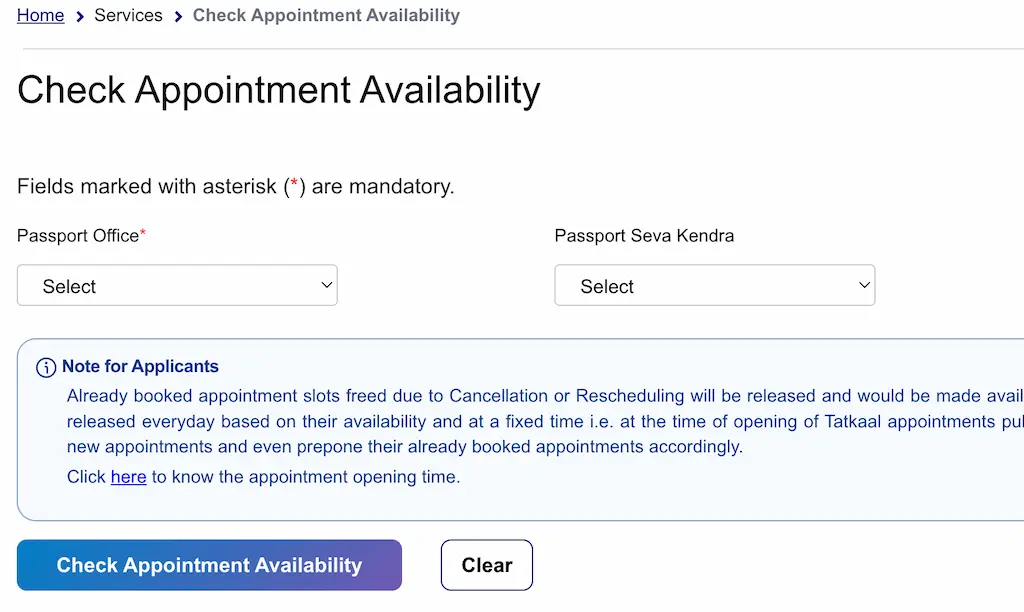Screen dimensions: 1024x612
Task: Open the Passport Seva Kendra dropdown
Action: [x=714, y=285]
